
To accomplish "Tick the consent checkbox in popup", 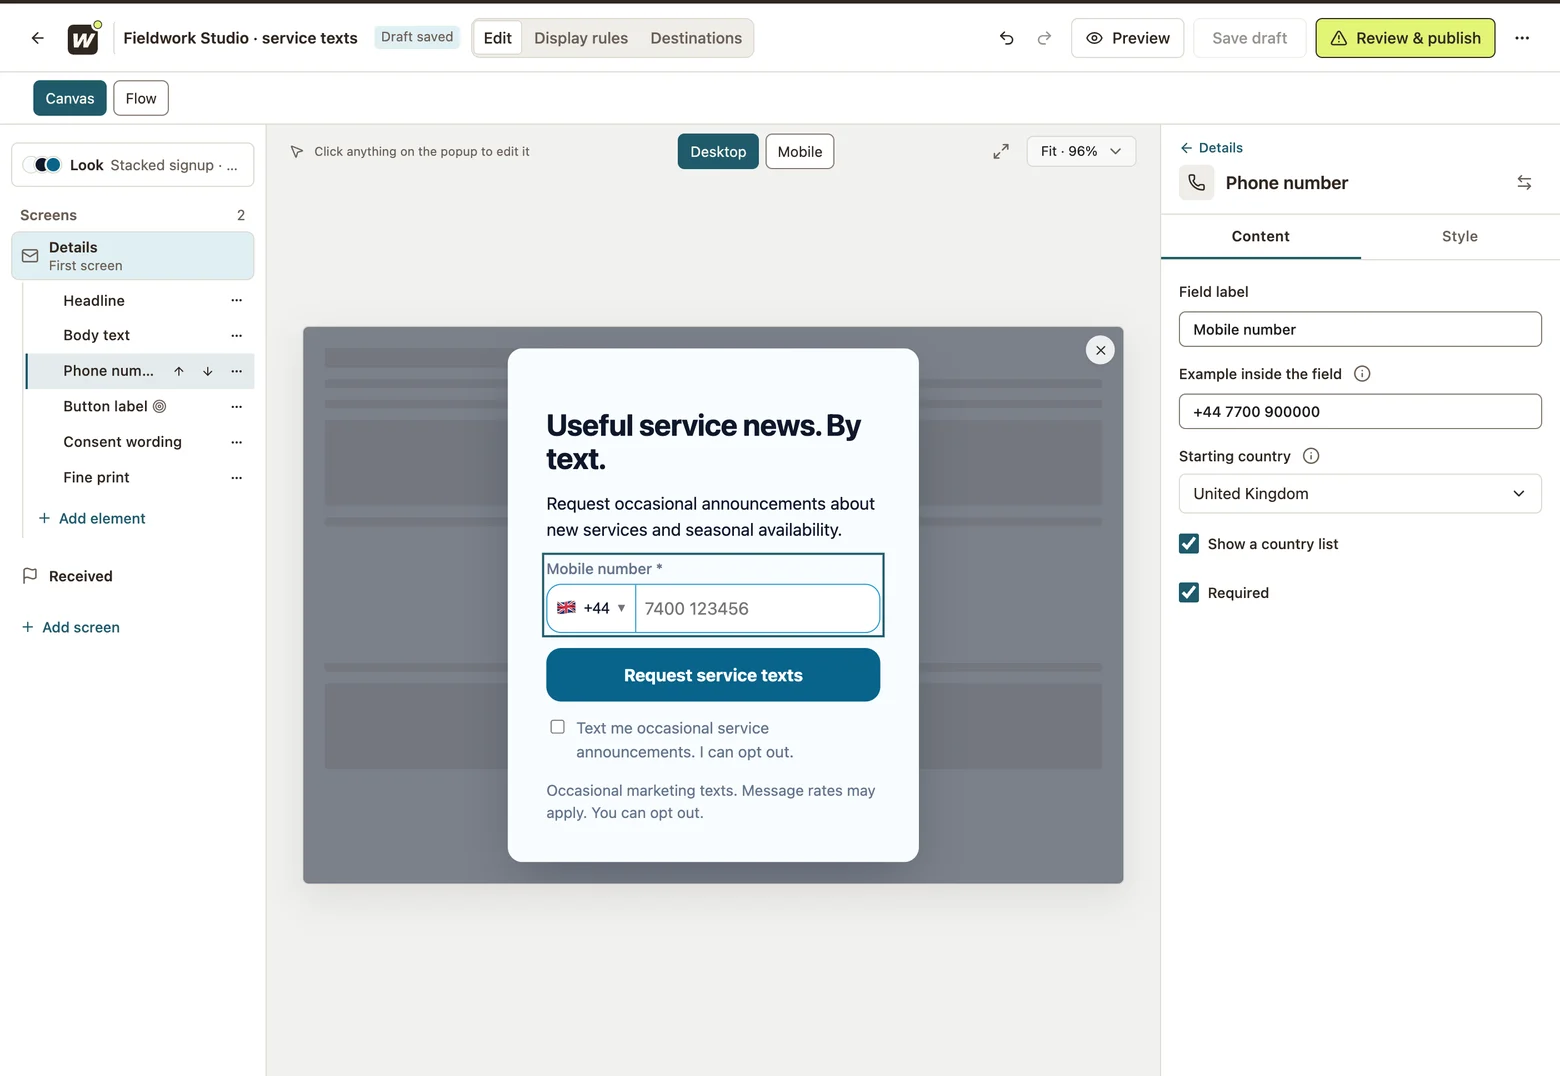I will (558, 727).
